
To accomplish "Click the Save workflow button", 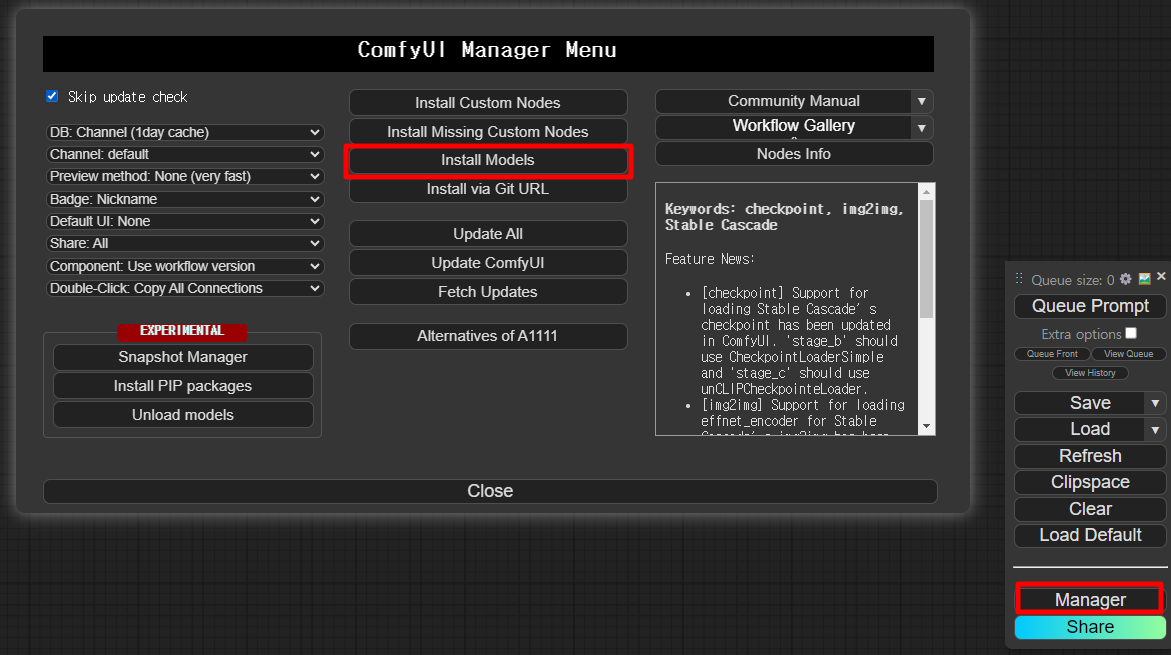I will coord(1079,403).
